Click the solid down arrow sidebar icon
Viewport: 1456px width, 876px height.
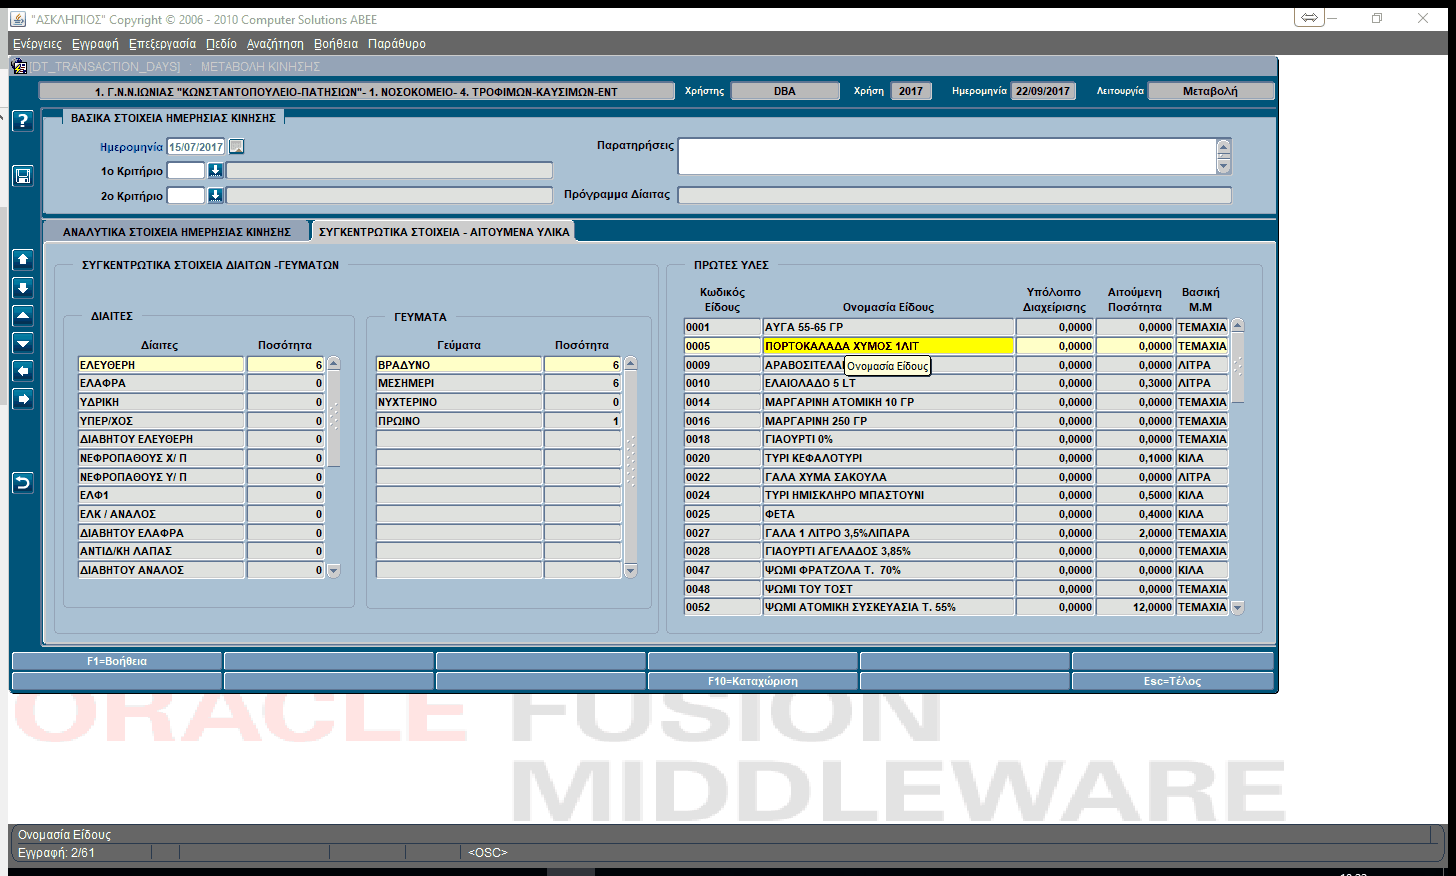[x=23, y=288]
